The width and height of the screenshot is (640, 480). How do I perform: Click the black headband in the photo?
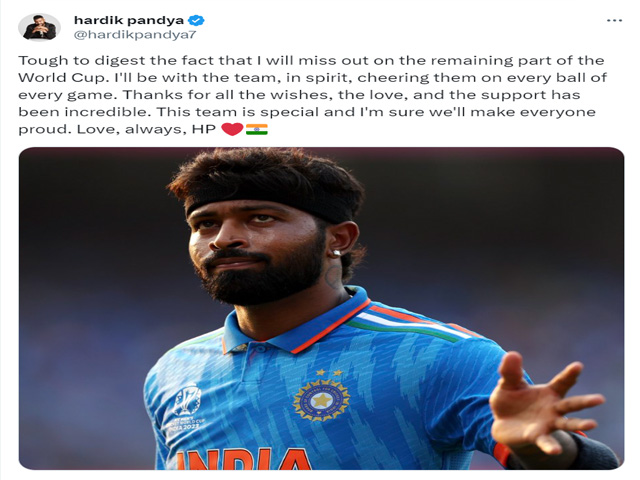point(270,203)
